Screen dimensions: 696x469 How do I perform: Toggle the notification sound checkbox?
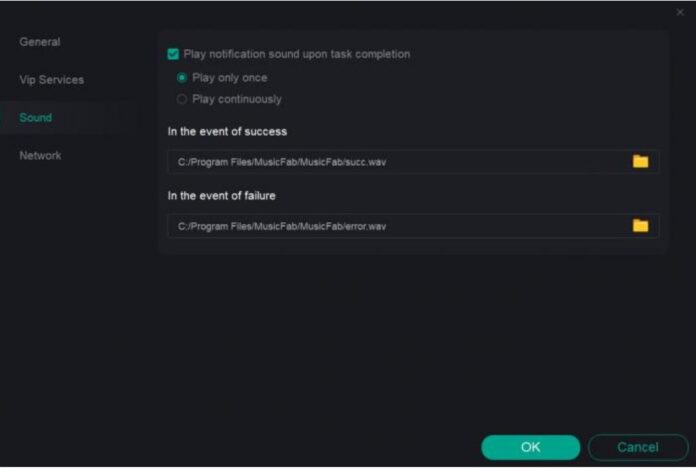(x=173, y=54)
